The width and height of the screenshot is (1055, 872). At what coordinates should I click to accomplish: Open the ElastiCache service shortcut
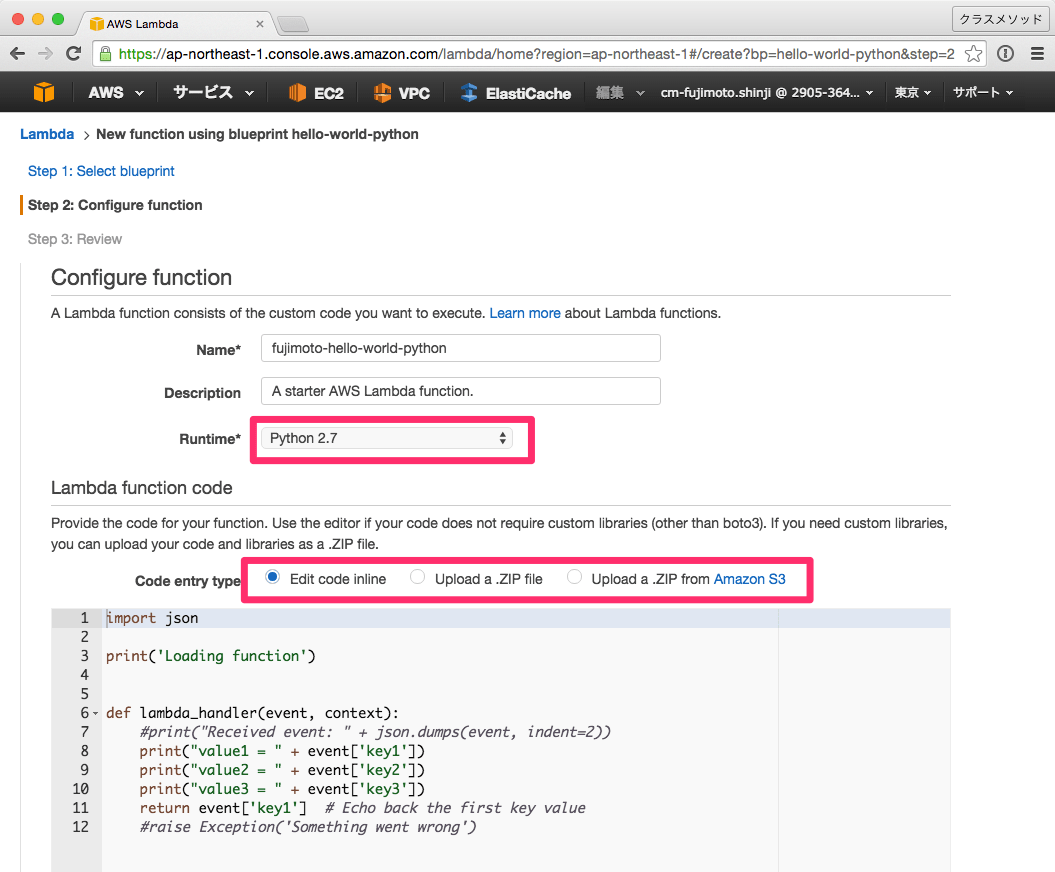coord(516,93)
